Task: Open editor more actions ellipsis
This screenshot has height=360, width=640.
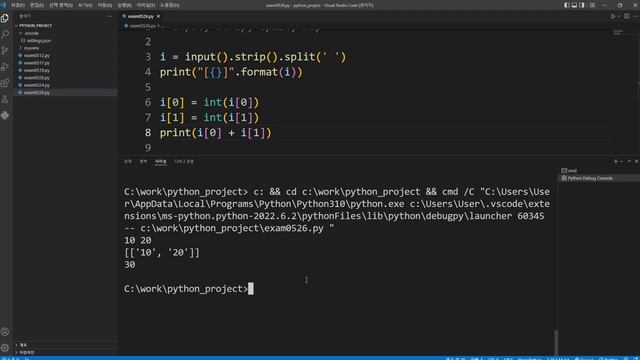Action: (x=635, y=16)
